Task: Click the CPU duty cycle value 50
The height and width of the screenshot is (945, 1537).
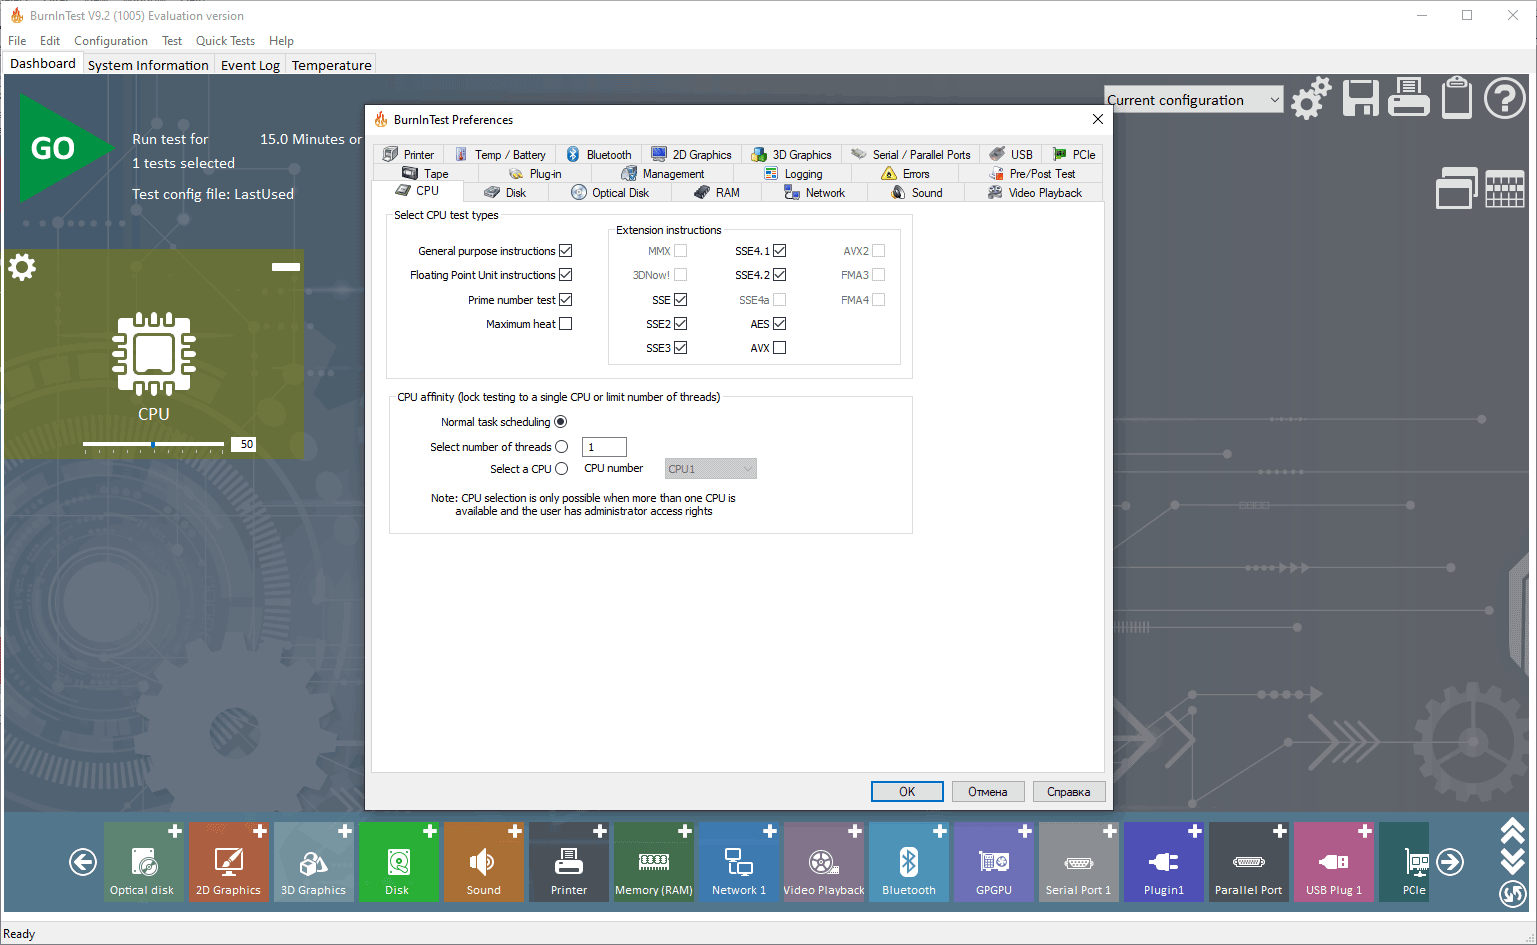Action: pos(245,444)
